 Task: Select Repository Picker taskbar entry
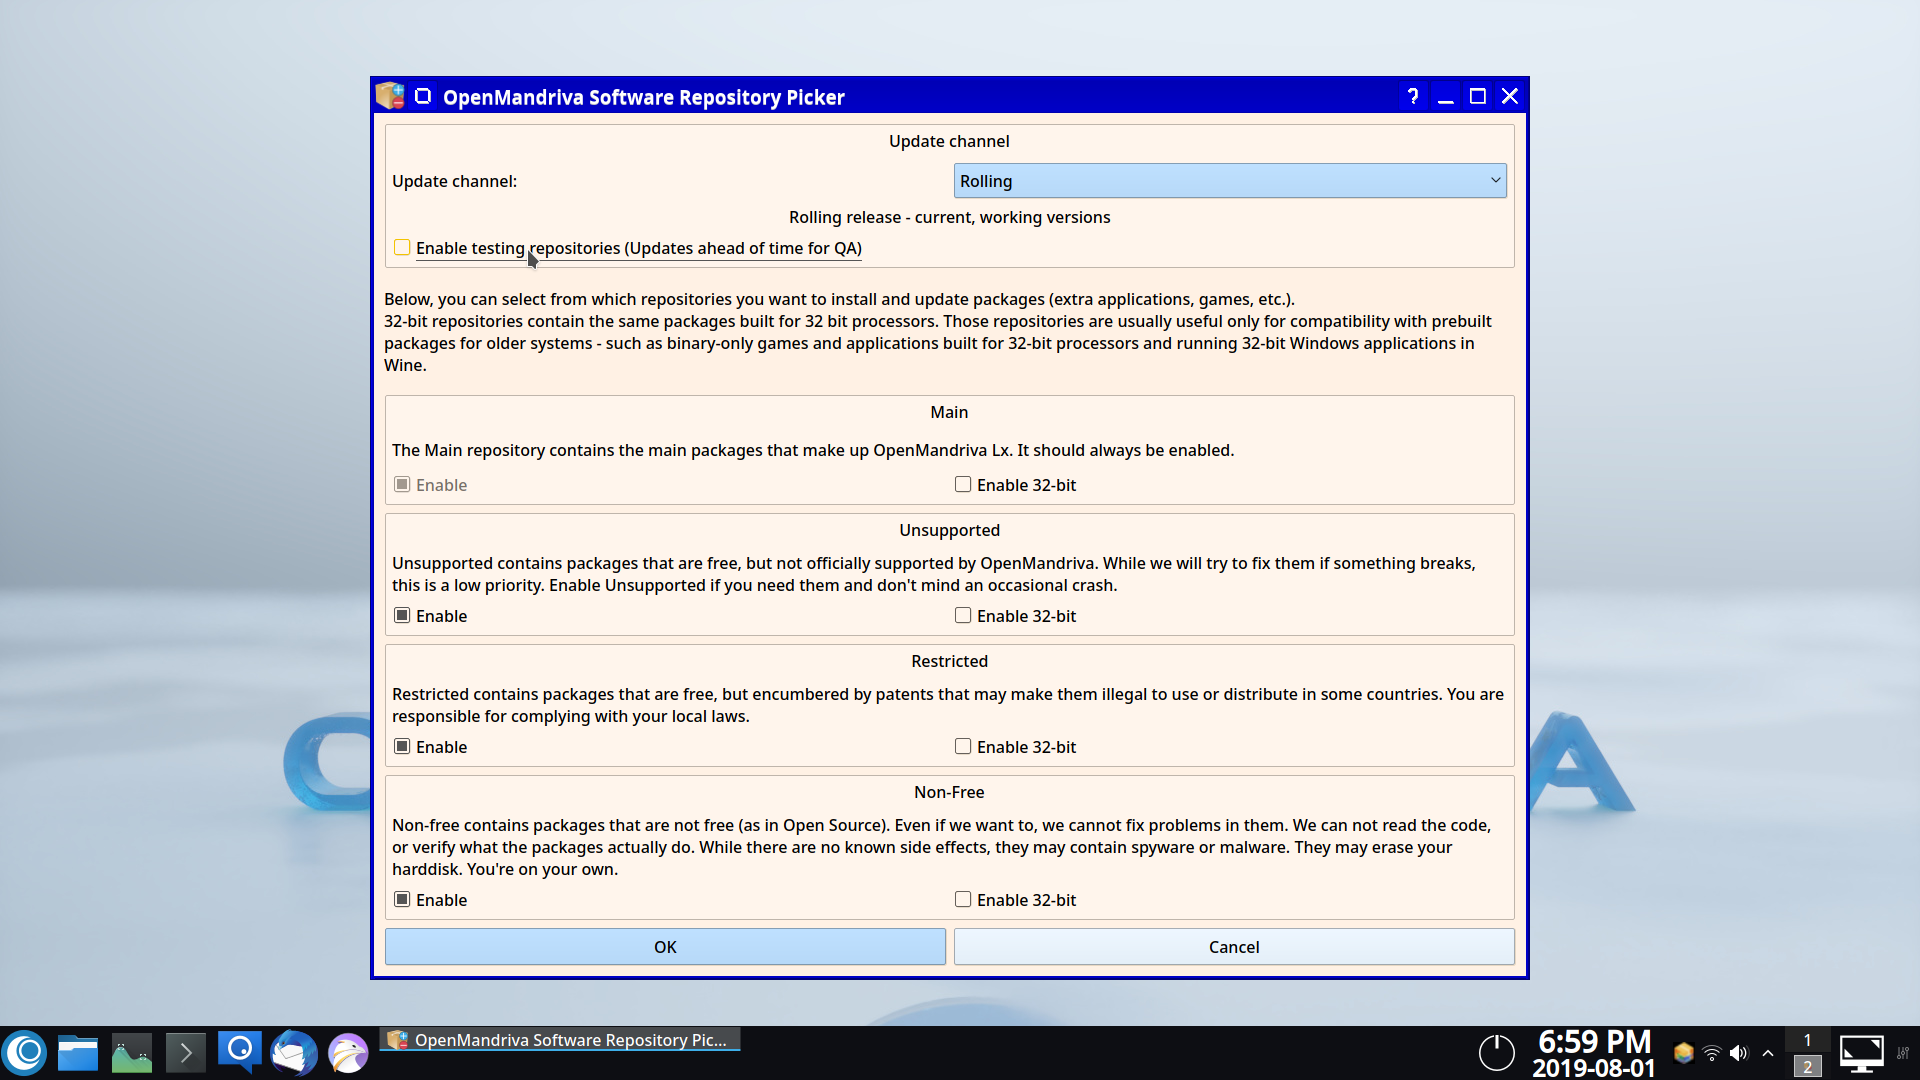pyautogui.click(x=560, y=1040)
